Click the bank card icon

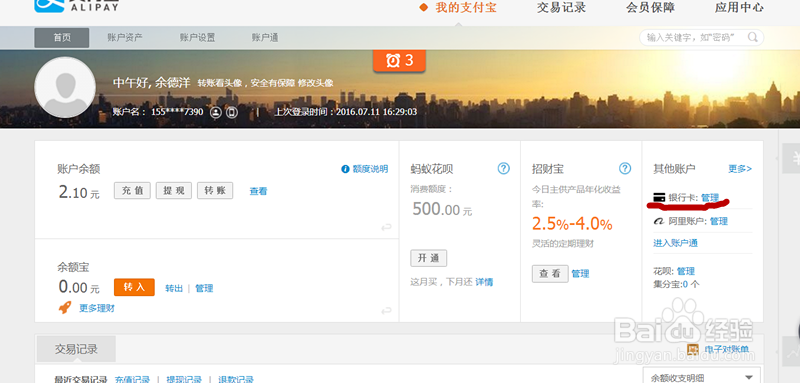pyautogui.click(x=659, y=197)
